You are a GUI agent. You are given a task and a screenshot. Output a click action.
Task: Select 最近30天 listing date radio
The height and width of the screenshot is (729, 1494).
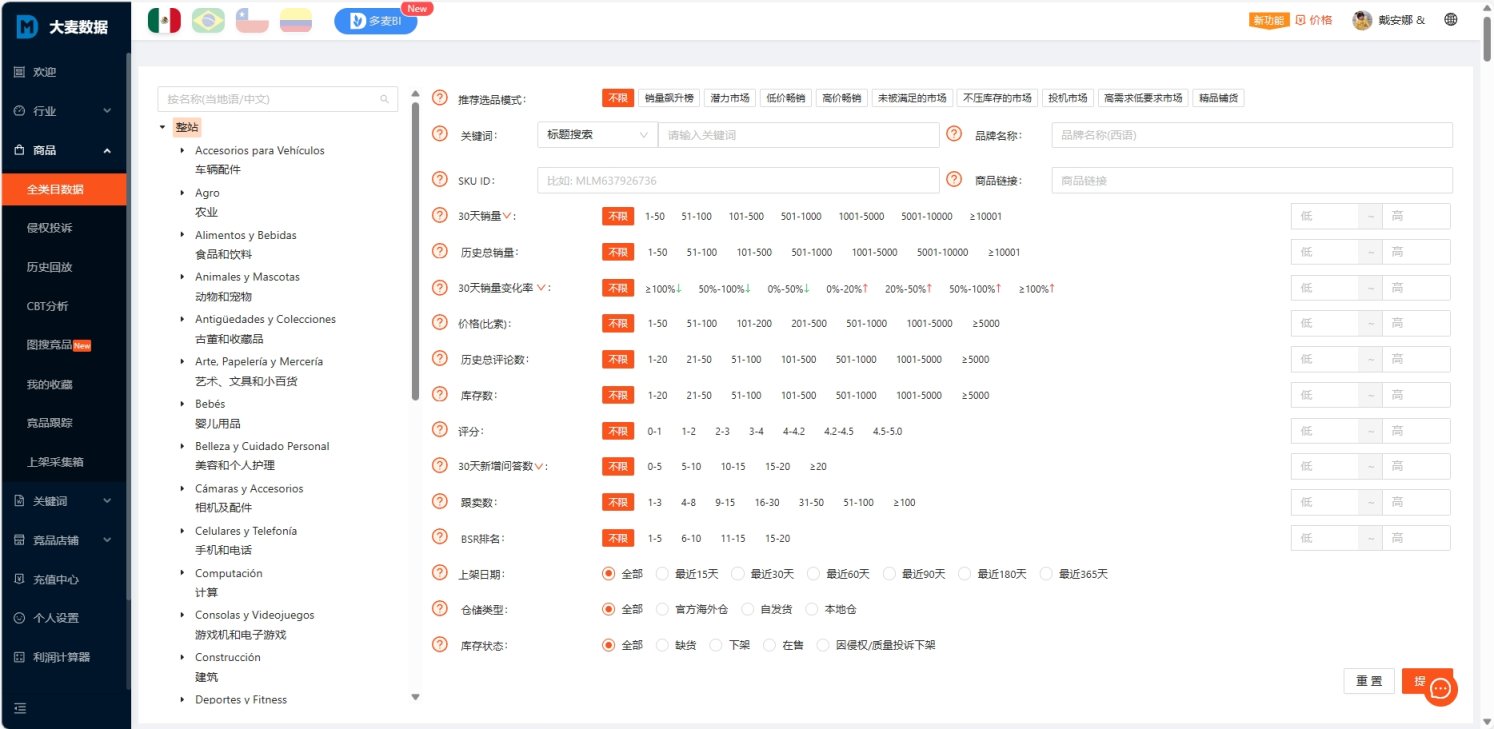(x=738, y=574)
